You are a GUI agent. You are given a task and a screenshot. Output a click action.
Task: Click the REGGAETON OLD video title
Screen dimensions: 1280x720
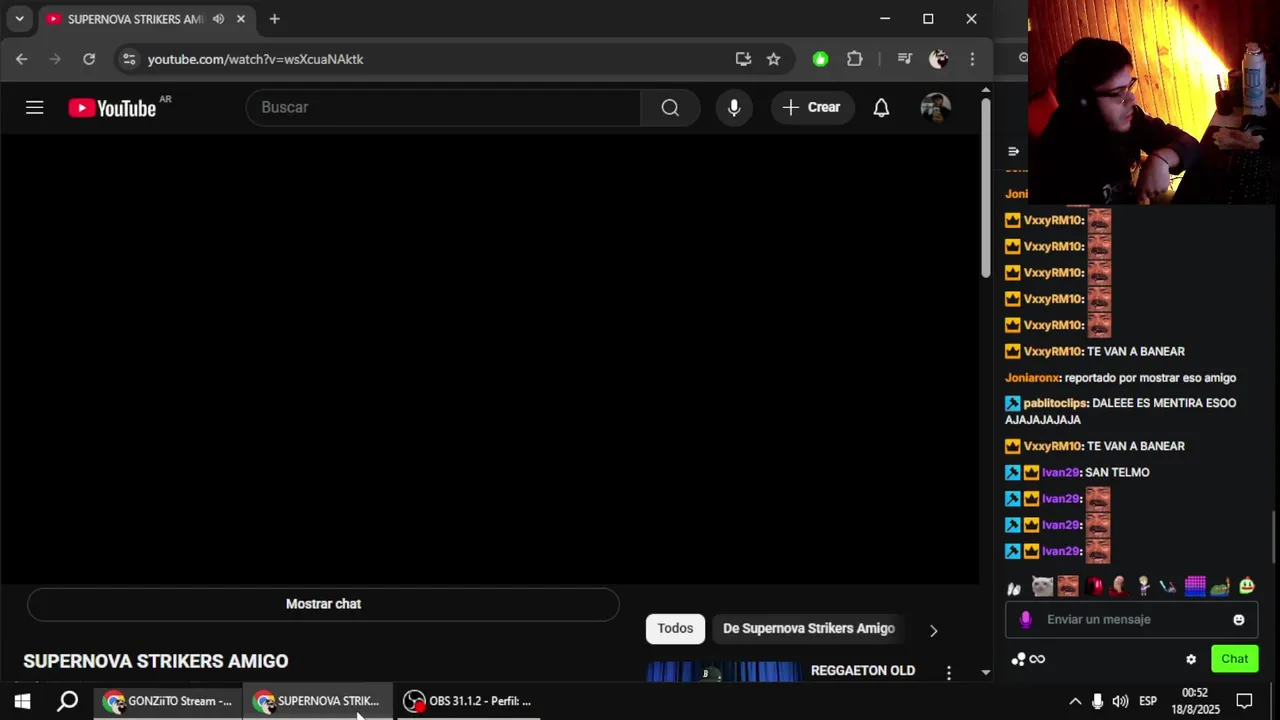point(863,671)
